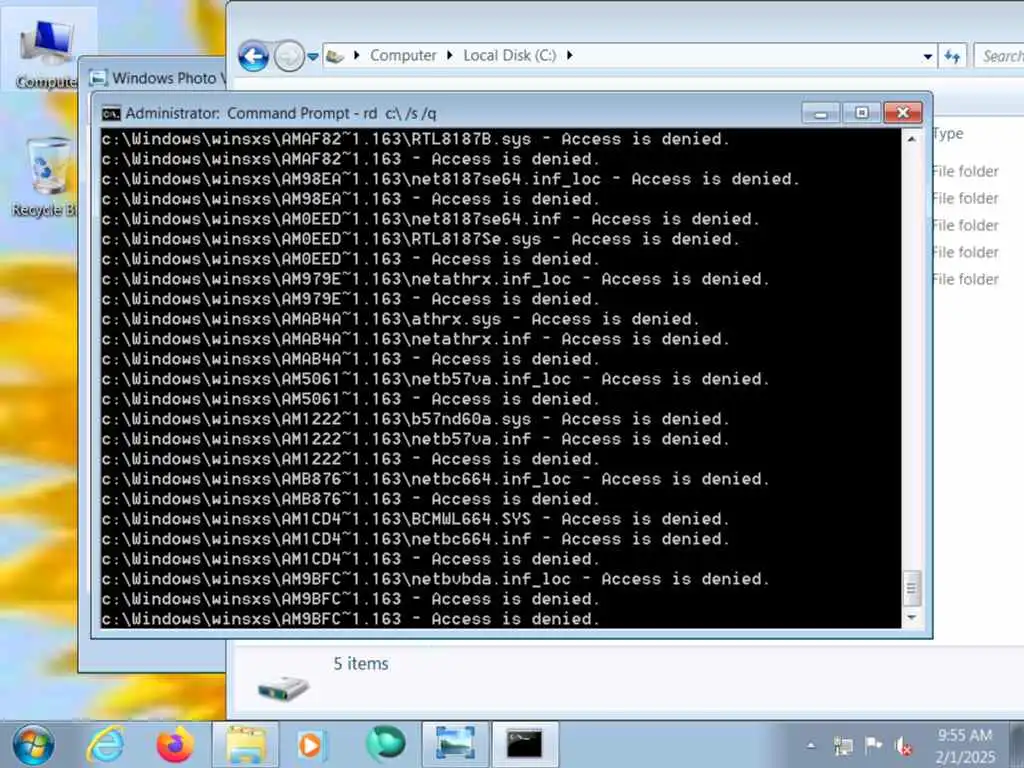Refresh the Explorer window
1024x768 pixels.
pos(952,56)
